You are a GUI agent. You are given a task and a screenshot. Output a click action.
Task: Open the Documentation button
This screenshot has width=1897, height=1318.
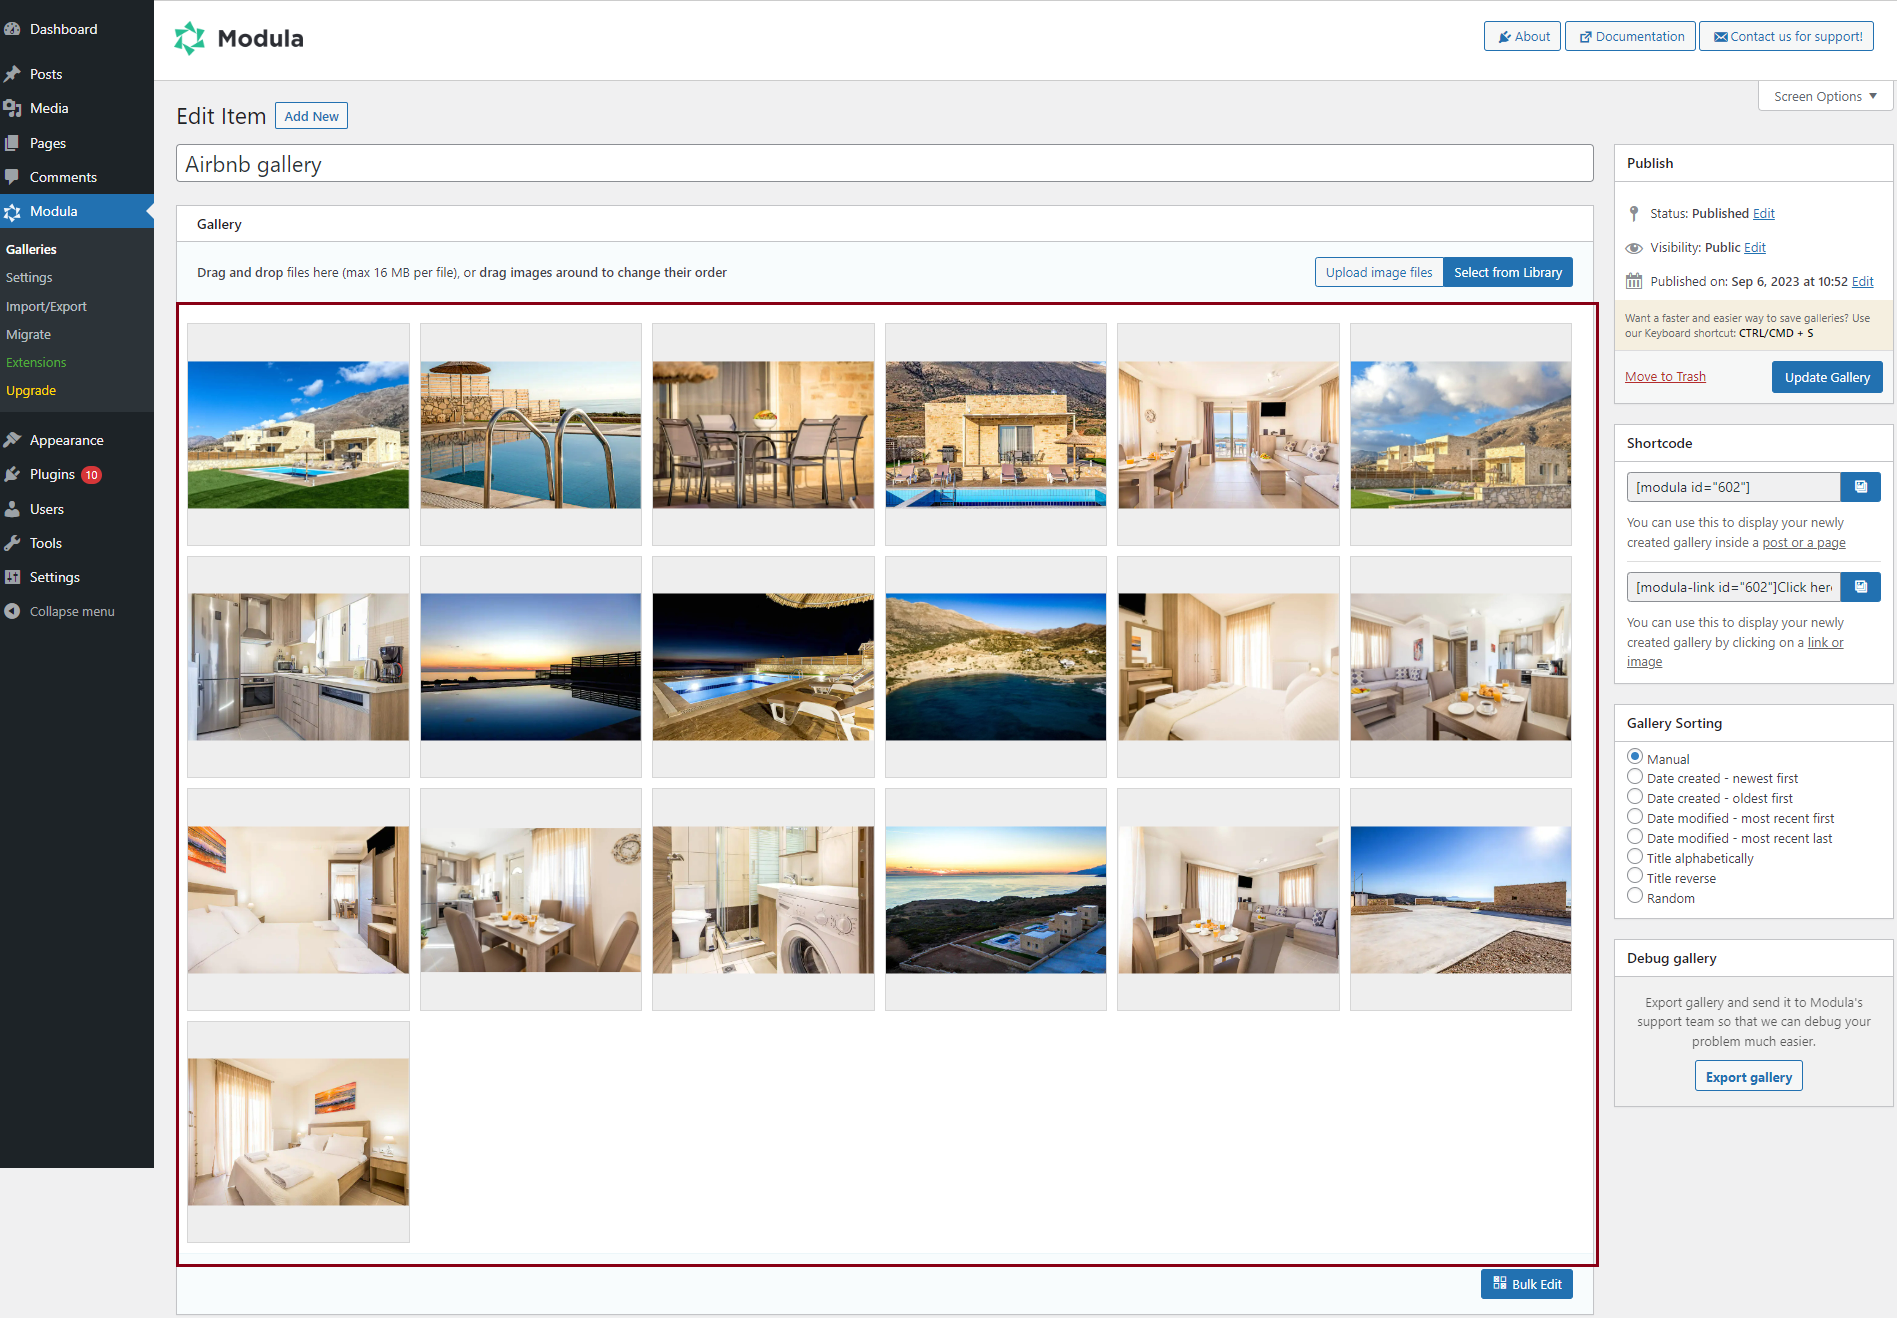pyautogui.click(x=1630, y=36)
